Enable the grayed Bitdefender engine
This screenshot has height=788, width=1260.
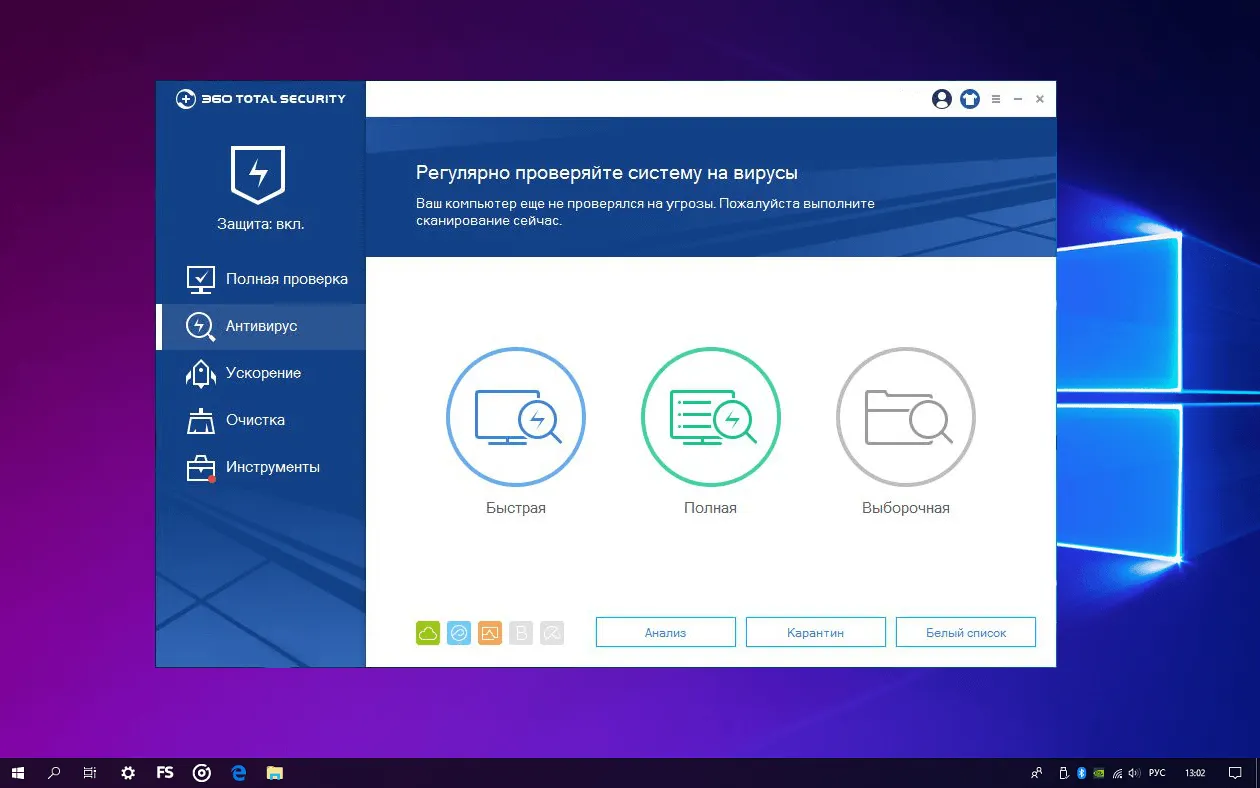[520, 632]
